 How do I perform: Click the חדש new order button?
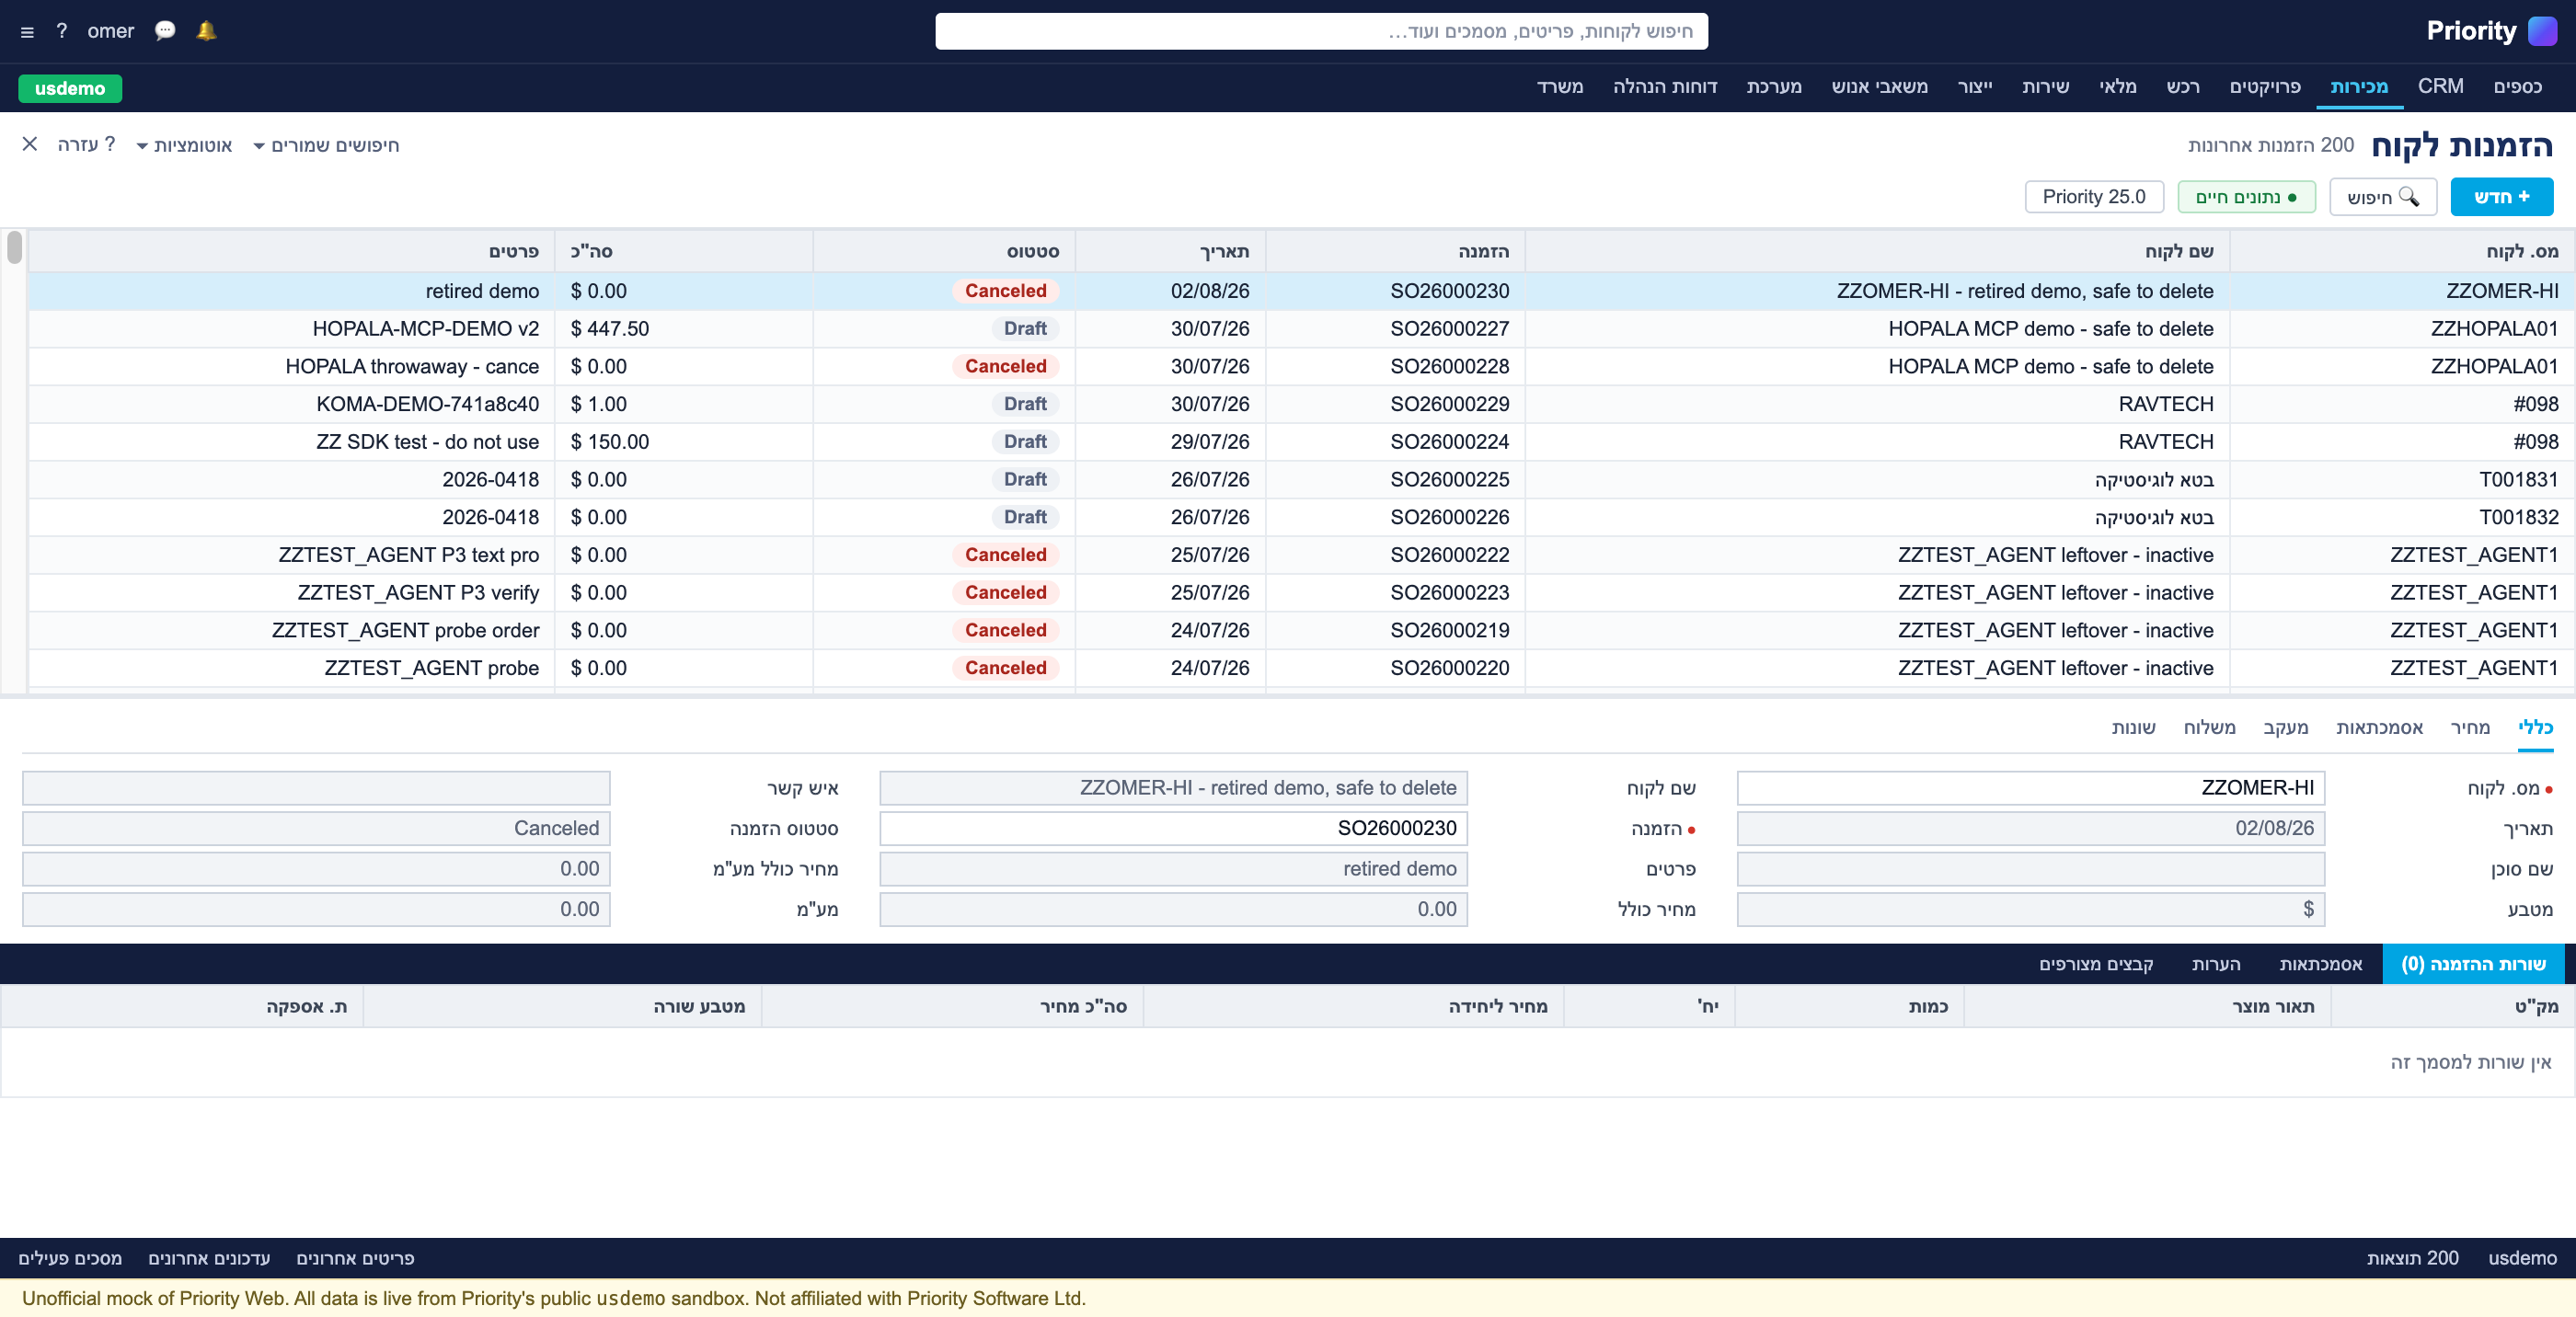click(2501, 196)
